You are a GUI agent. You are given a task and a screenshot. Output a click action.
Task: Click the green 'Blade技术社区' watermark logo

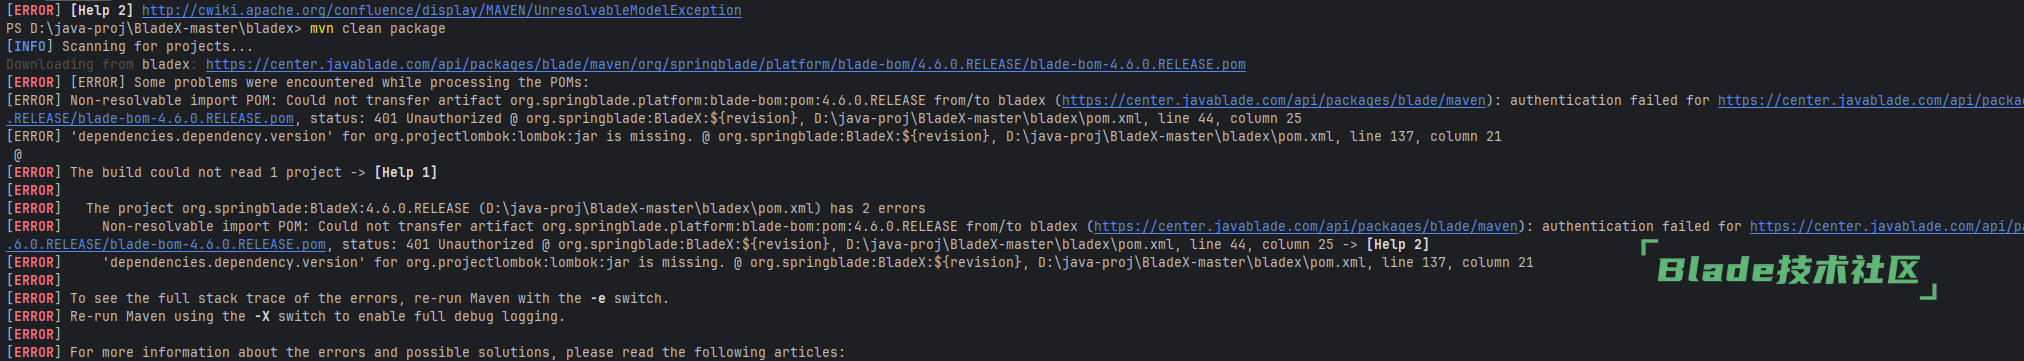coord(1789,270)
